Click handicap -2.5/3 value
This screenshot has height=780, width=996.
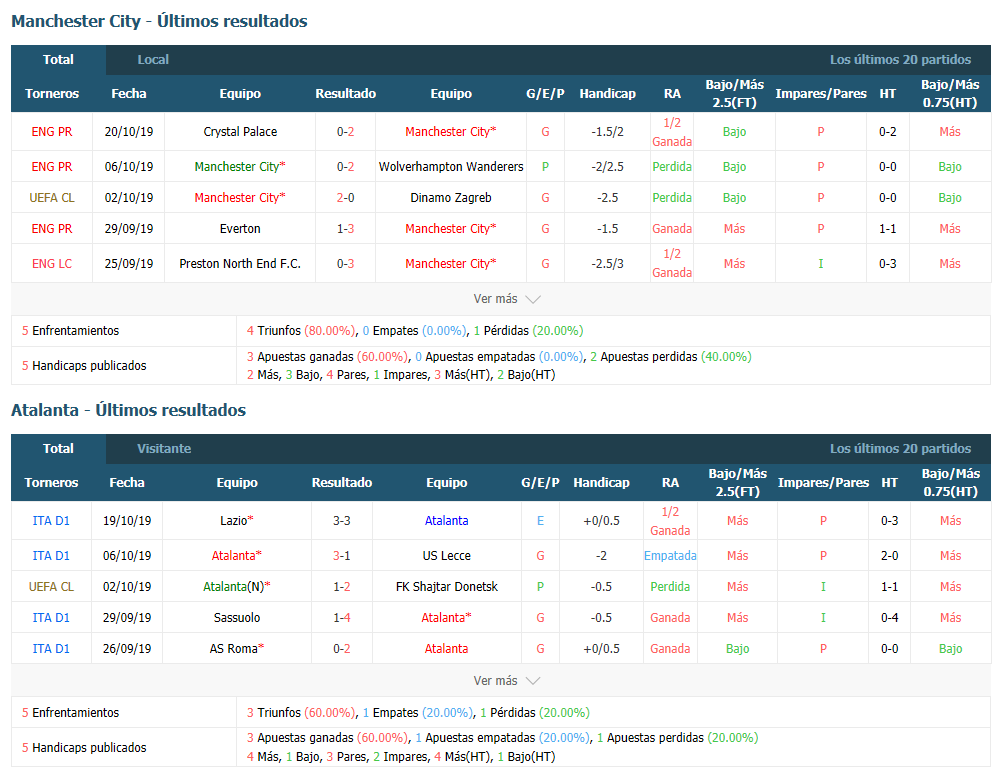[x=607, y=264]
